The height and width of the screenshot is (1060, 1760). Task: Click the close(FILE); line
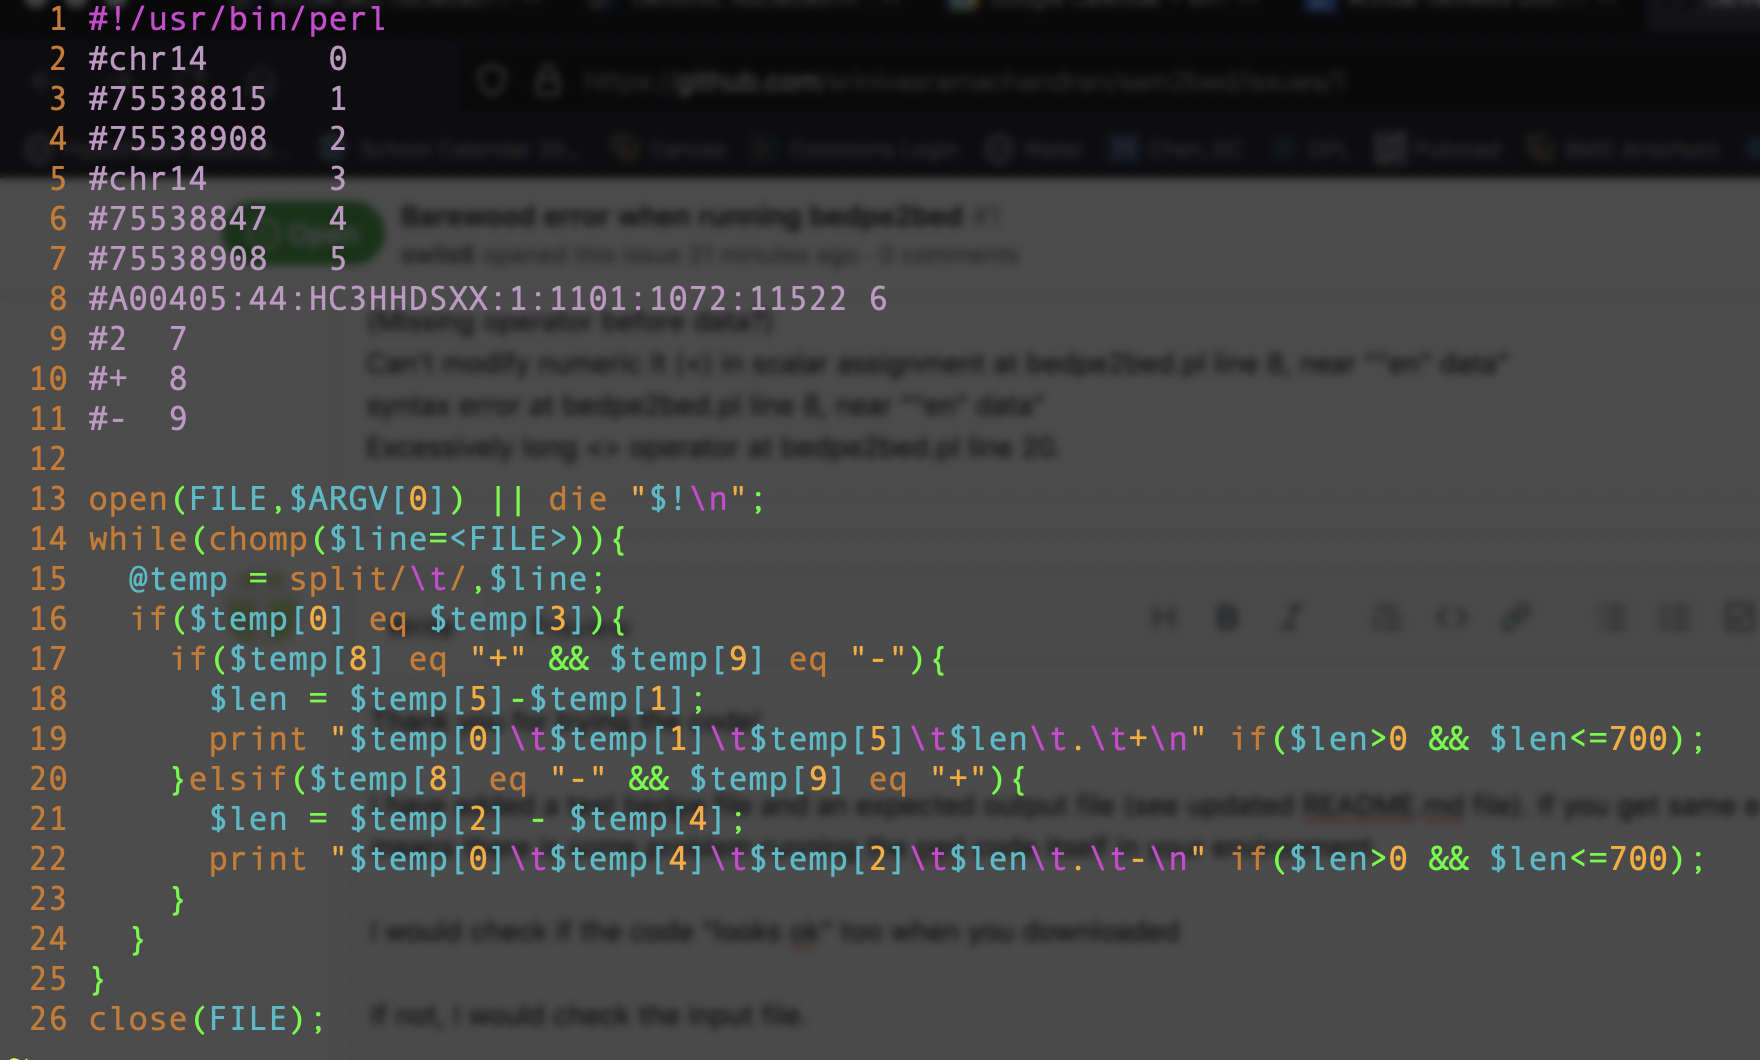(x=207, y=1019)
